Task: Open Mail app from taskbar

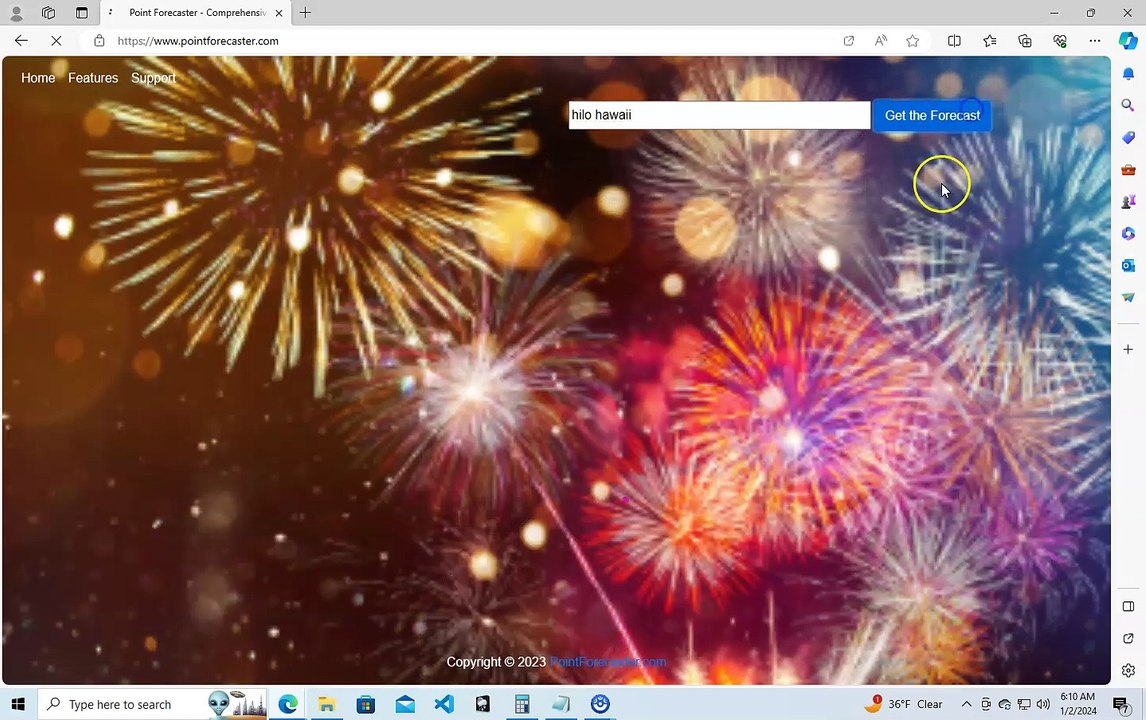Action: [x=405, y=704]
